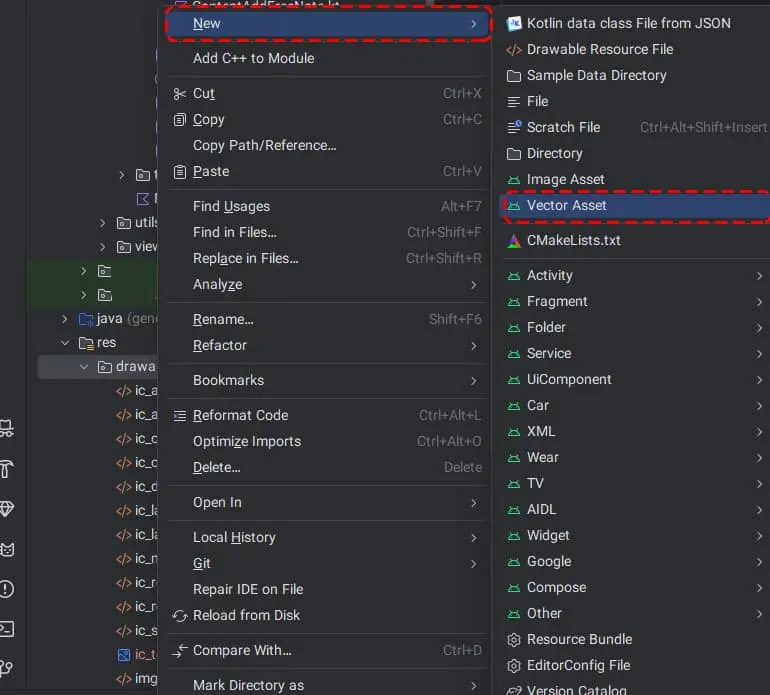Open the Git version control sidebar icon
770x695 pixels.
click(x=7, y=668)
